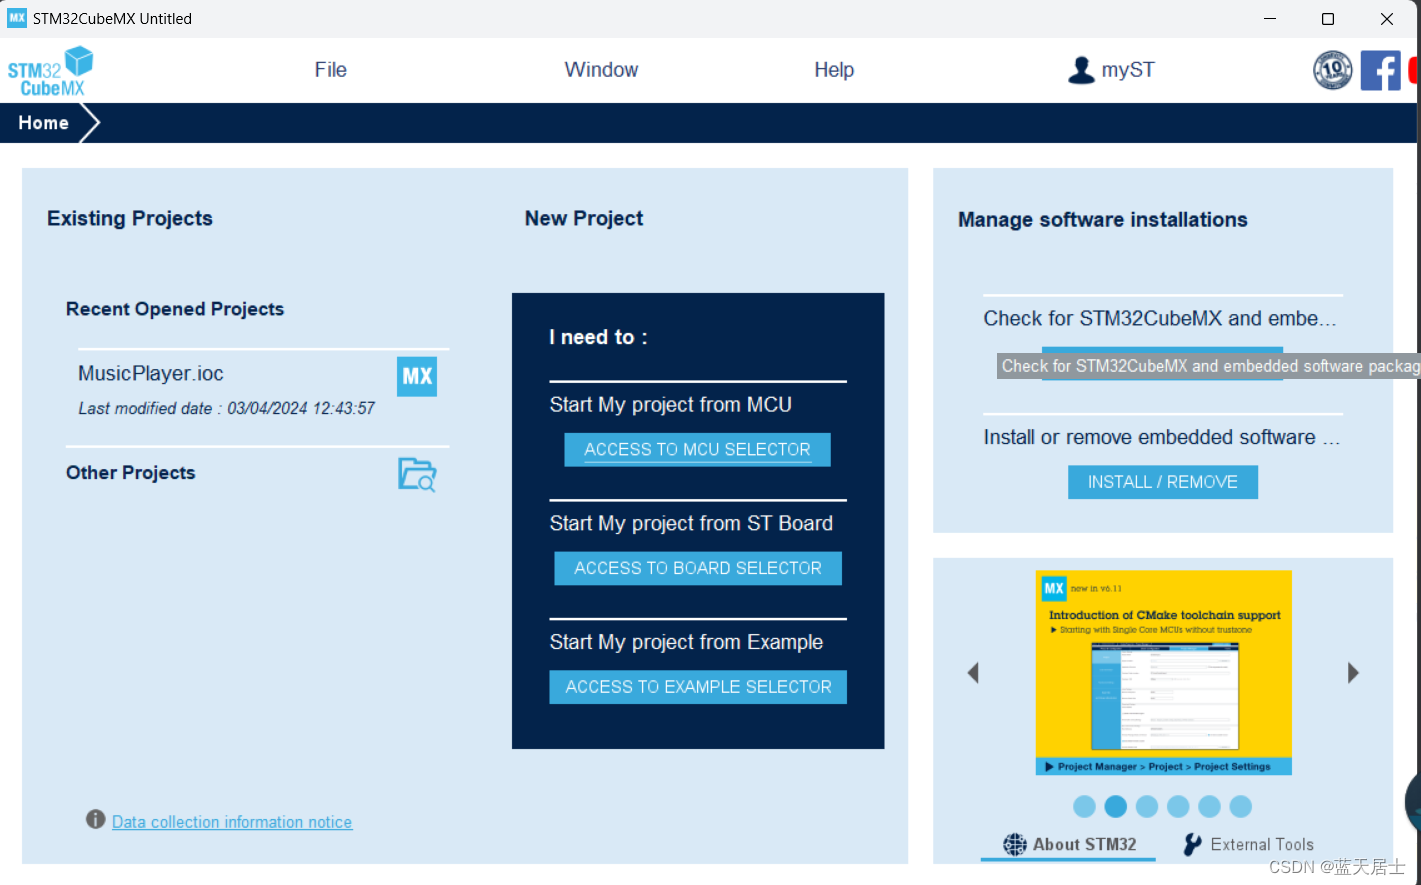Click 'Start My project from ST Board' text
This screenshot has width=1421, height=885.
pyautogui.click(x=691, y=524)
